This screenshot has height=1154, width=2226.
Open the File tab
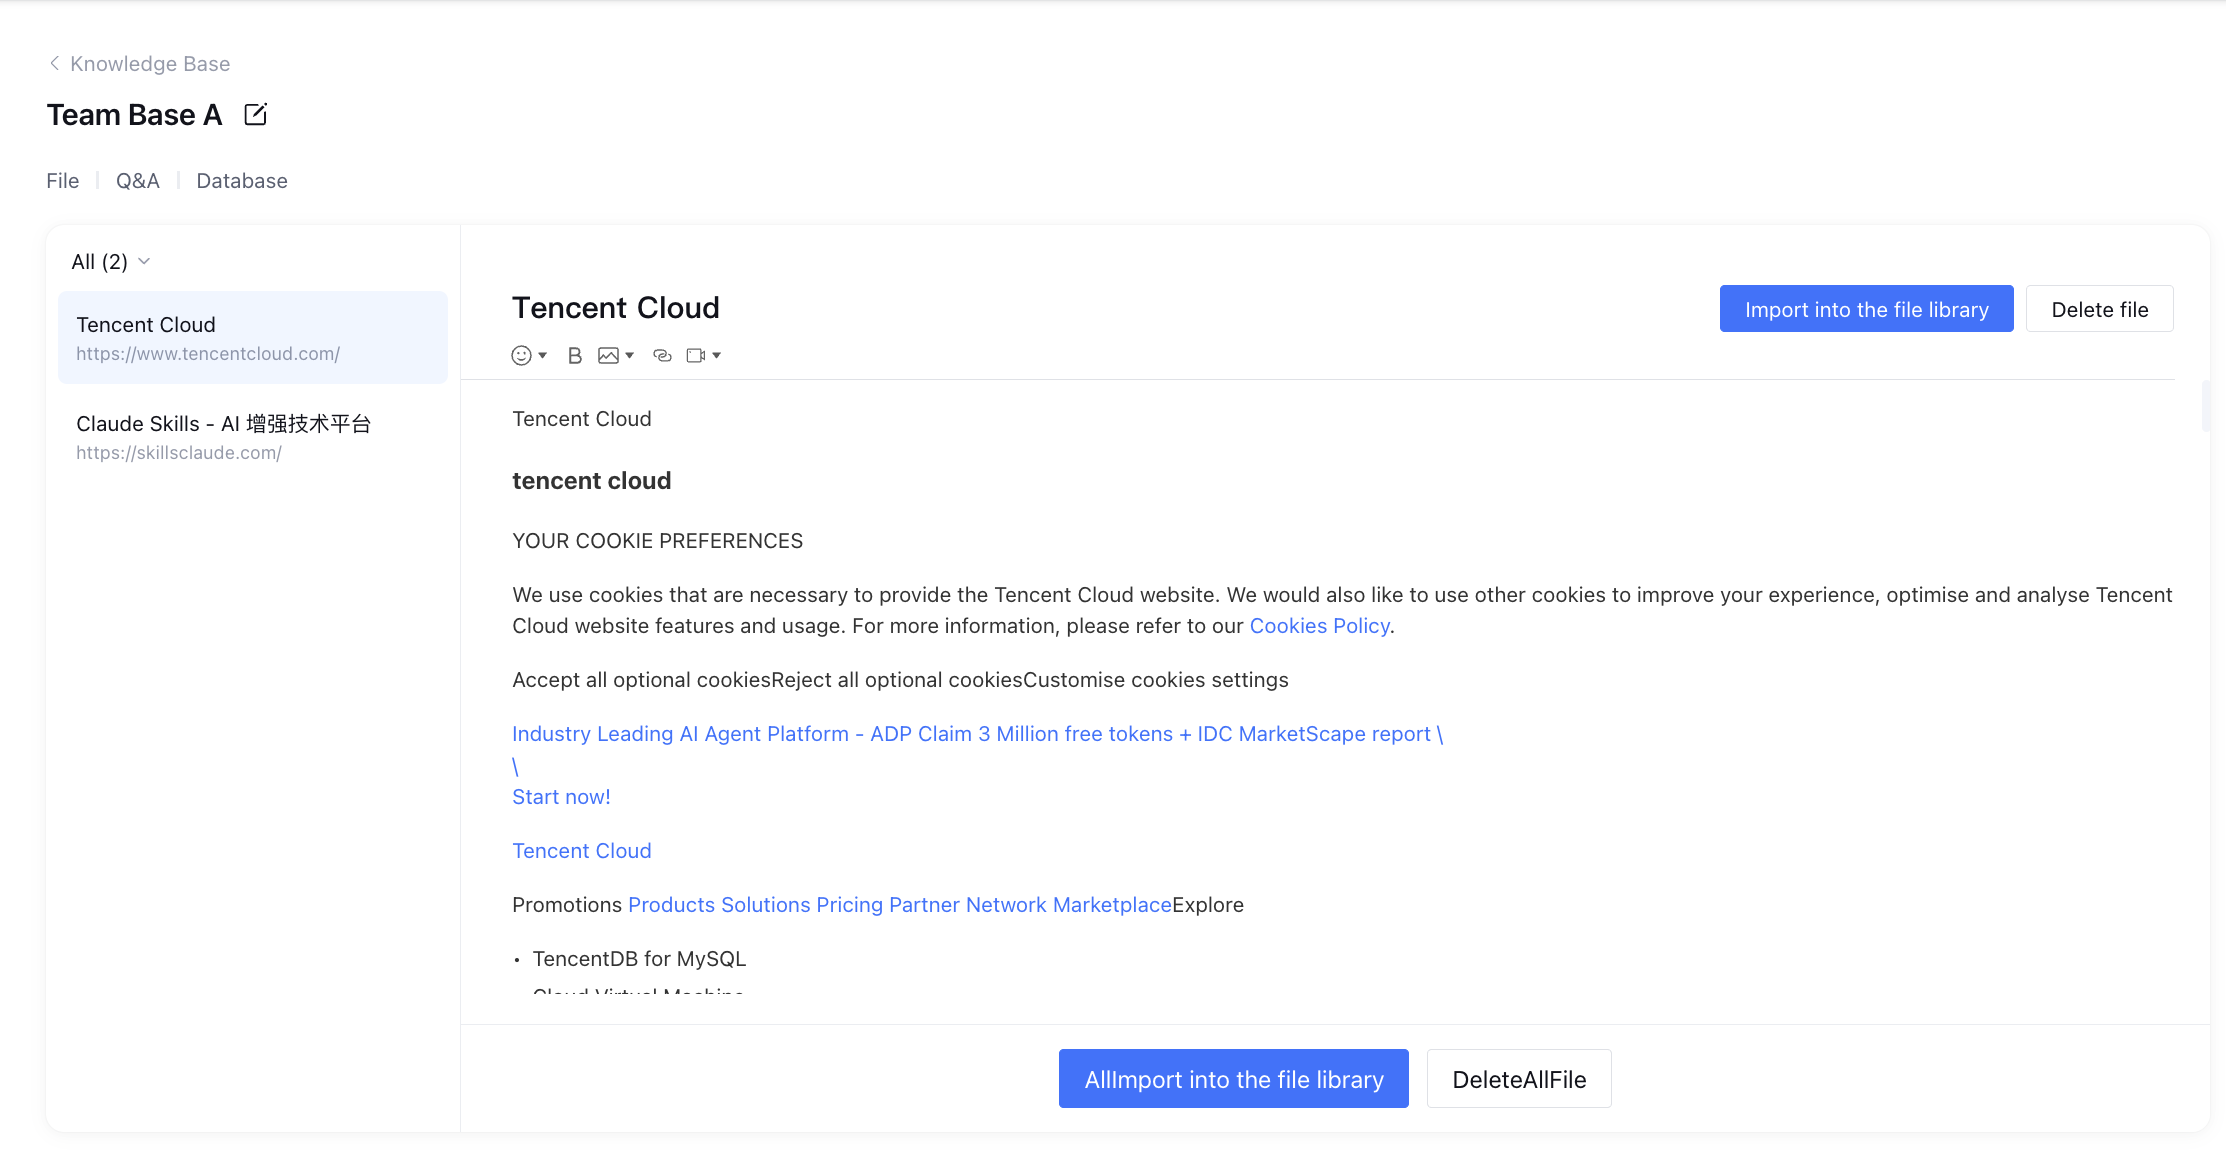[x=62, y=181]
